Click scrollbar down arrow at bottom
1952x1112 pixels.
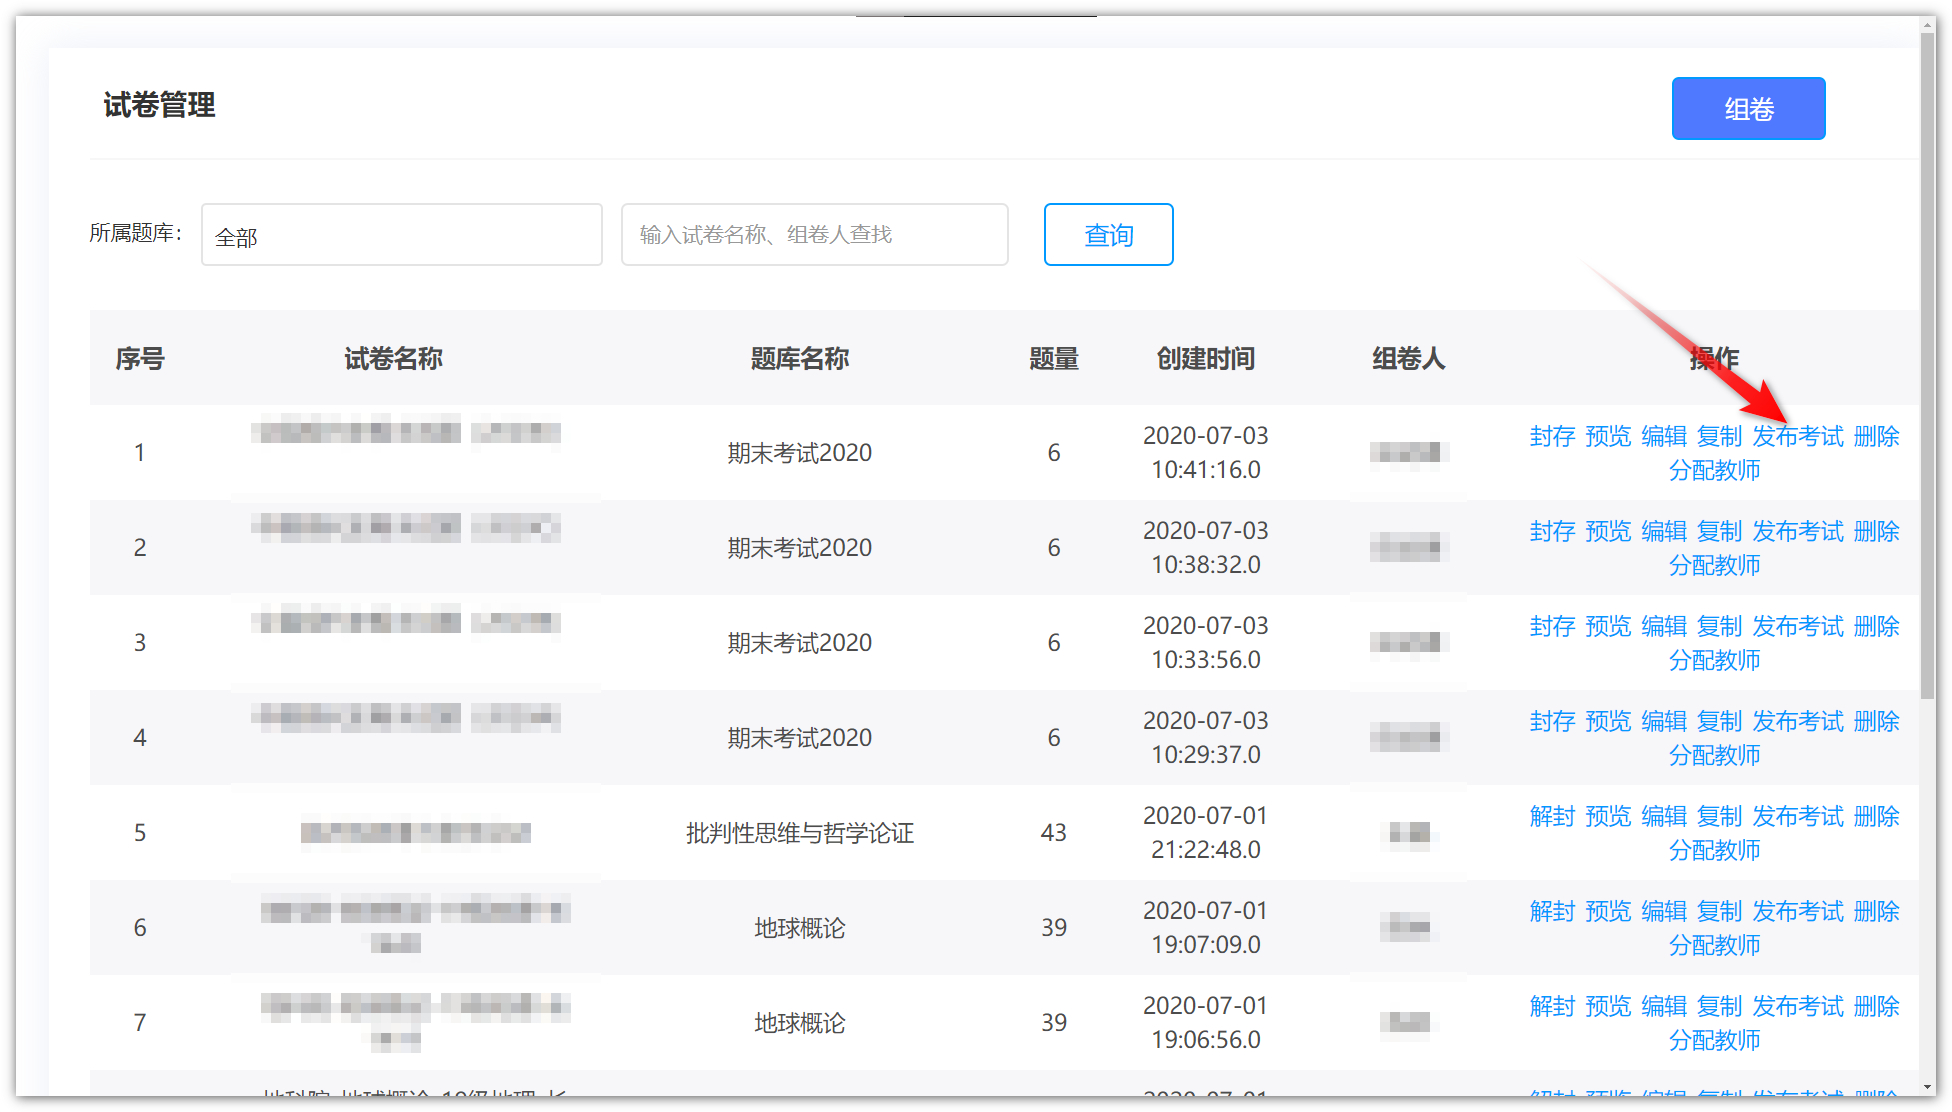coord(1927,1087)
